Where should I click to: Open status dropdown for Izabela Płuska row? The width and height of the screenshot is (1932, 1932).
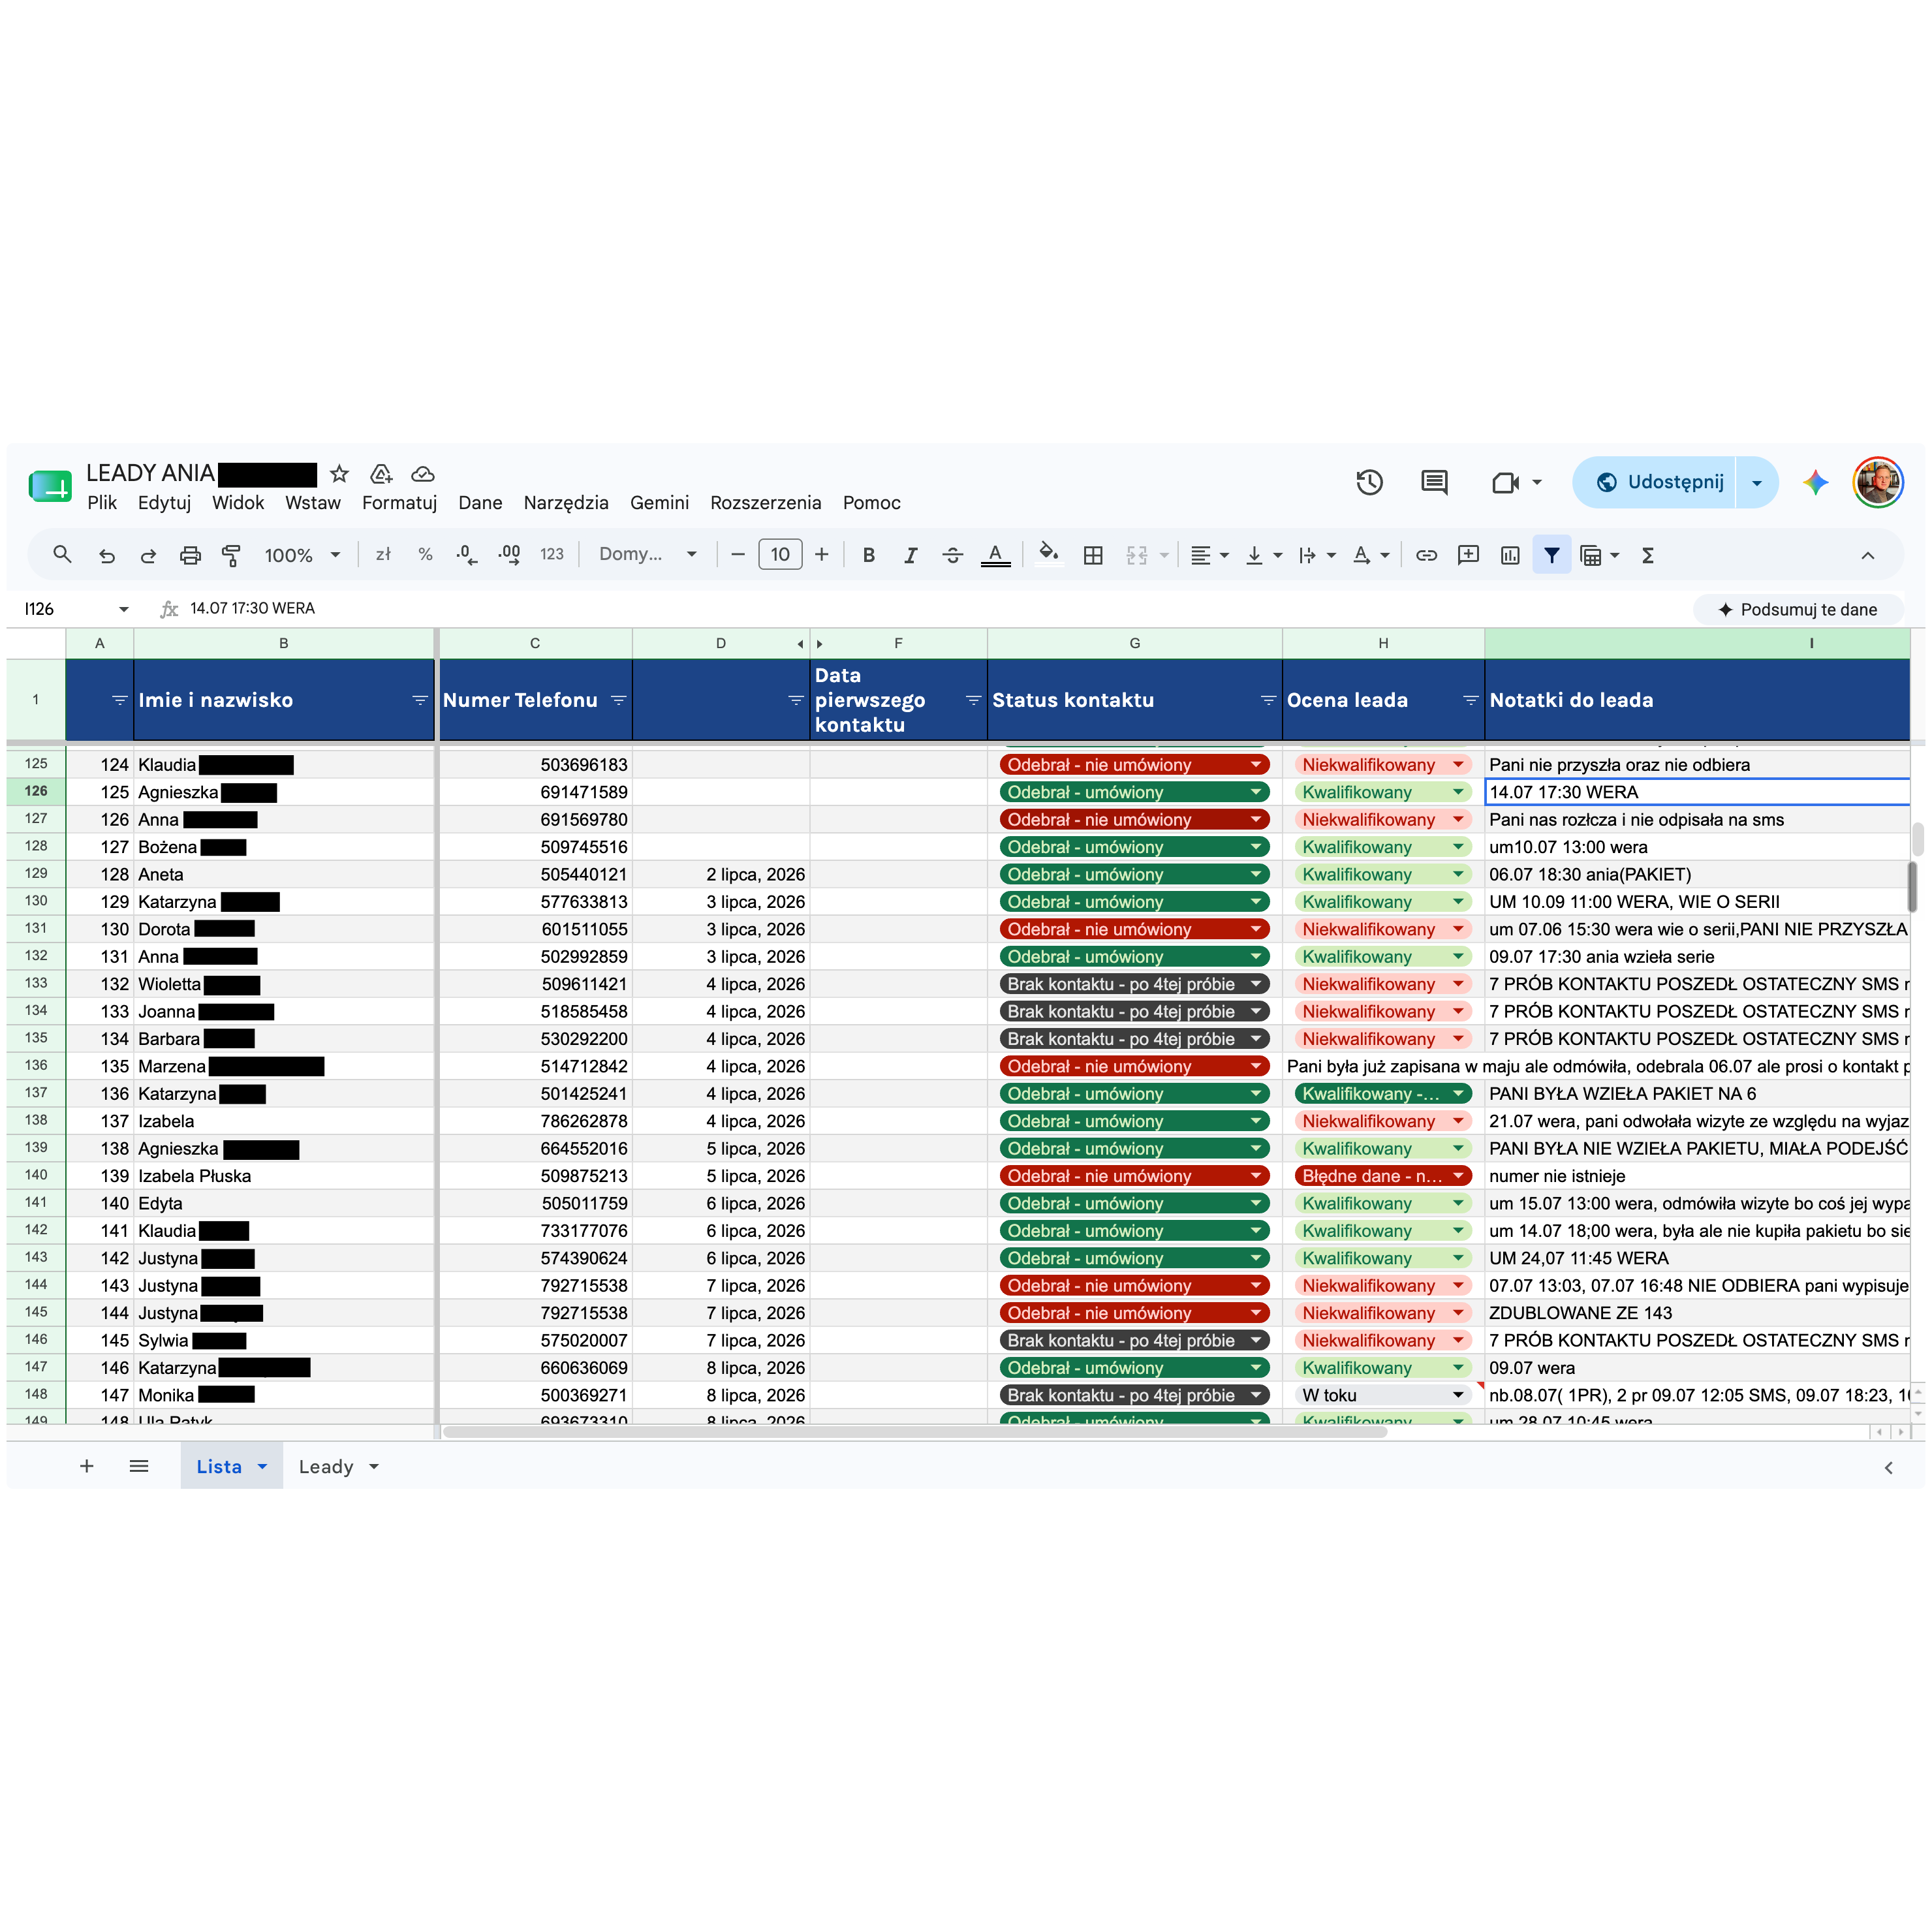tap(1256, 1177)
